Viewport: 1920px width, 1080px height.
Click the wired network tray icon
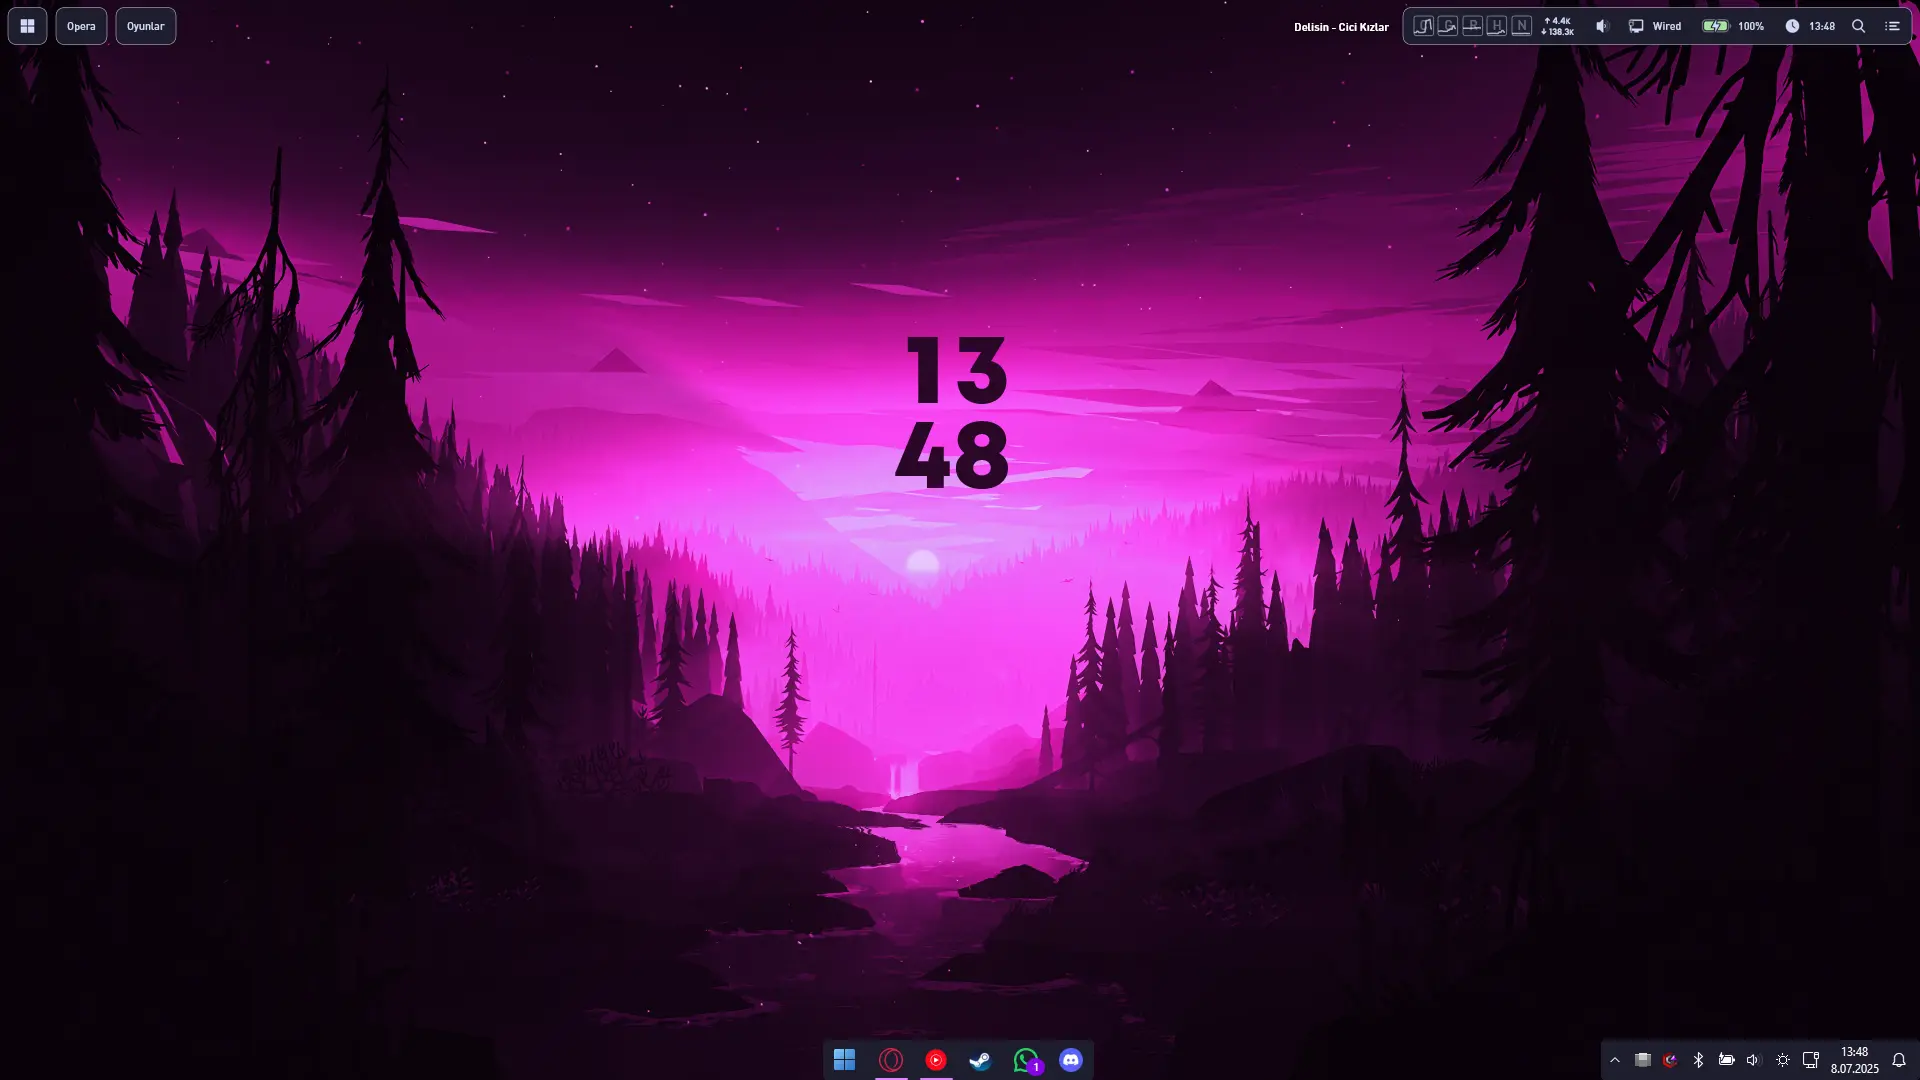pyautogui.click(x=1810, y=1060)
